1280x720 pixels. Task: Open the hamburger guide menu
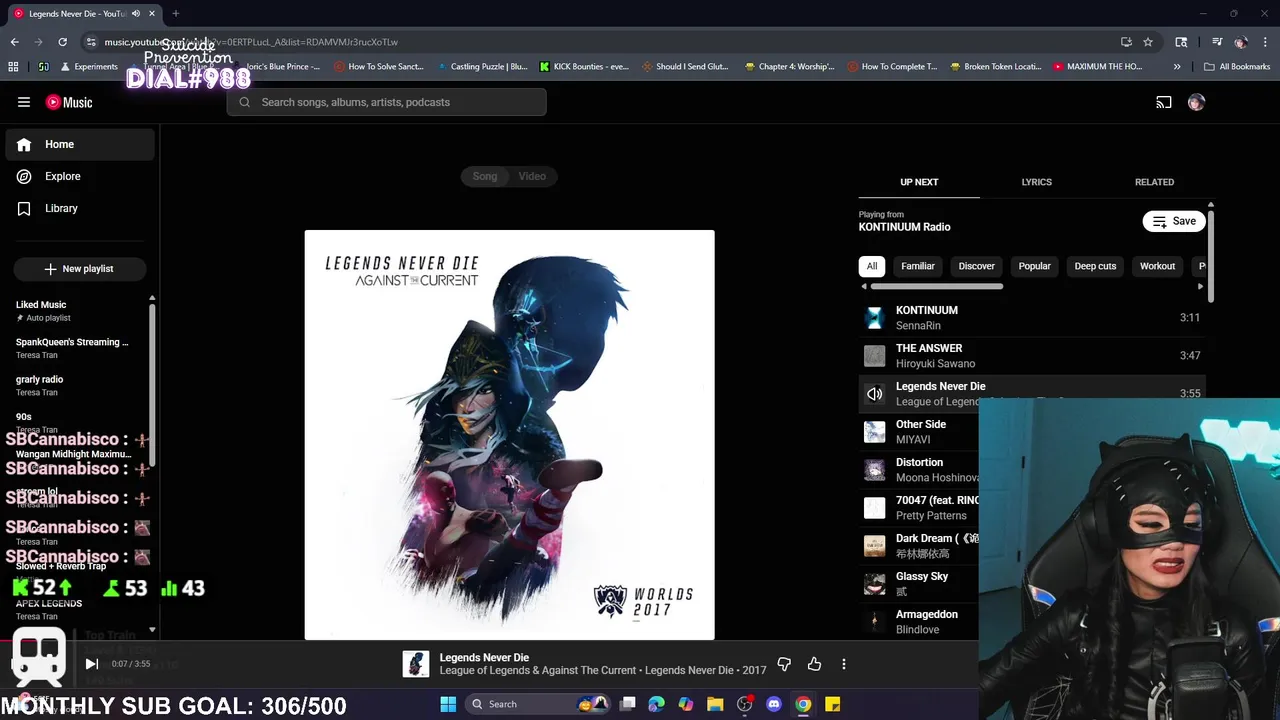pos(24,102)
